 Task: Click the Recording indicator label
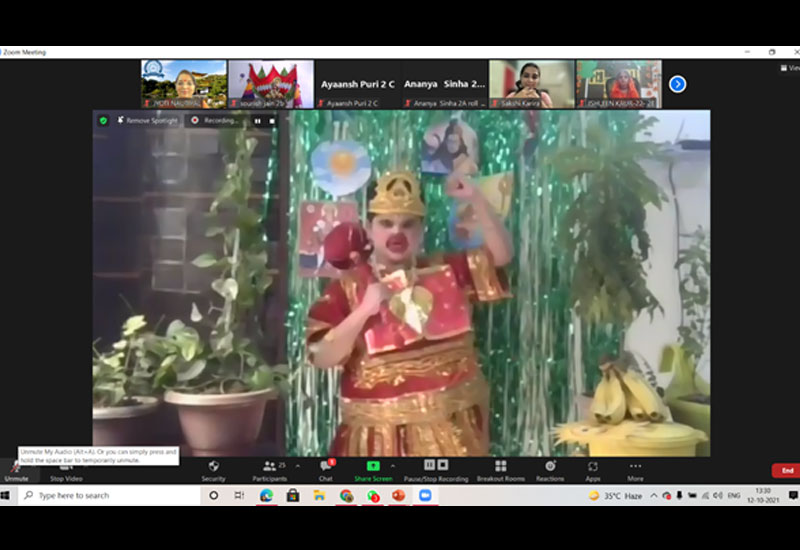[220, 120]
